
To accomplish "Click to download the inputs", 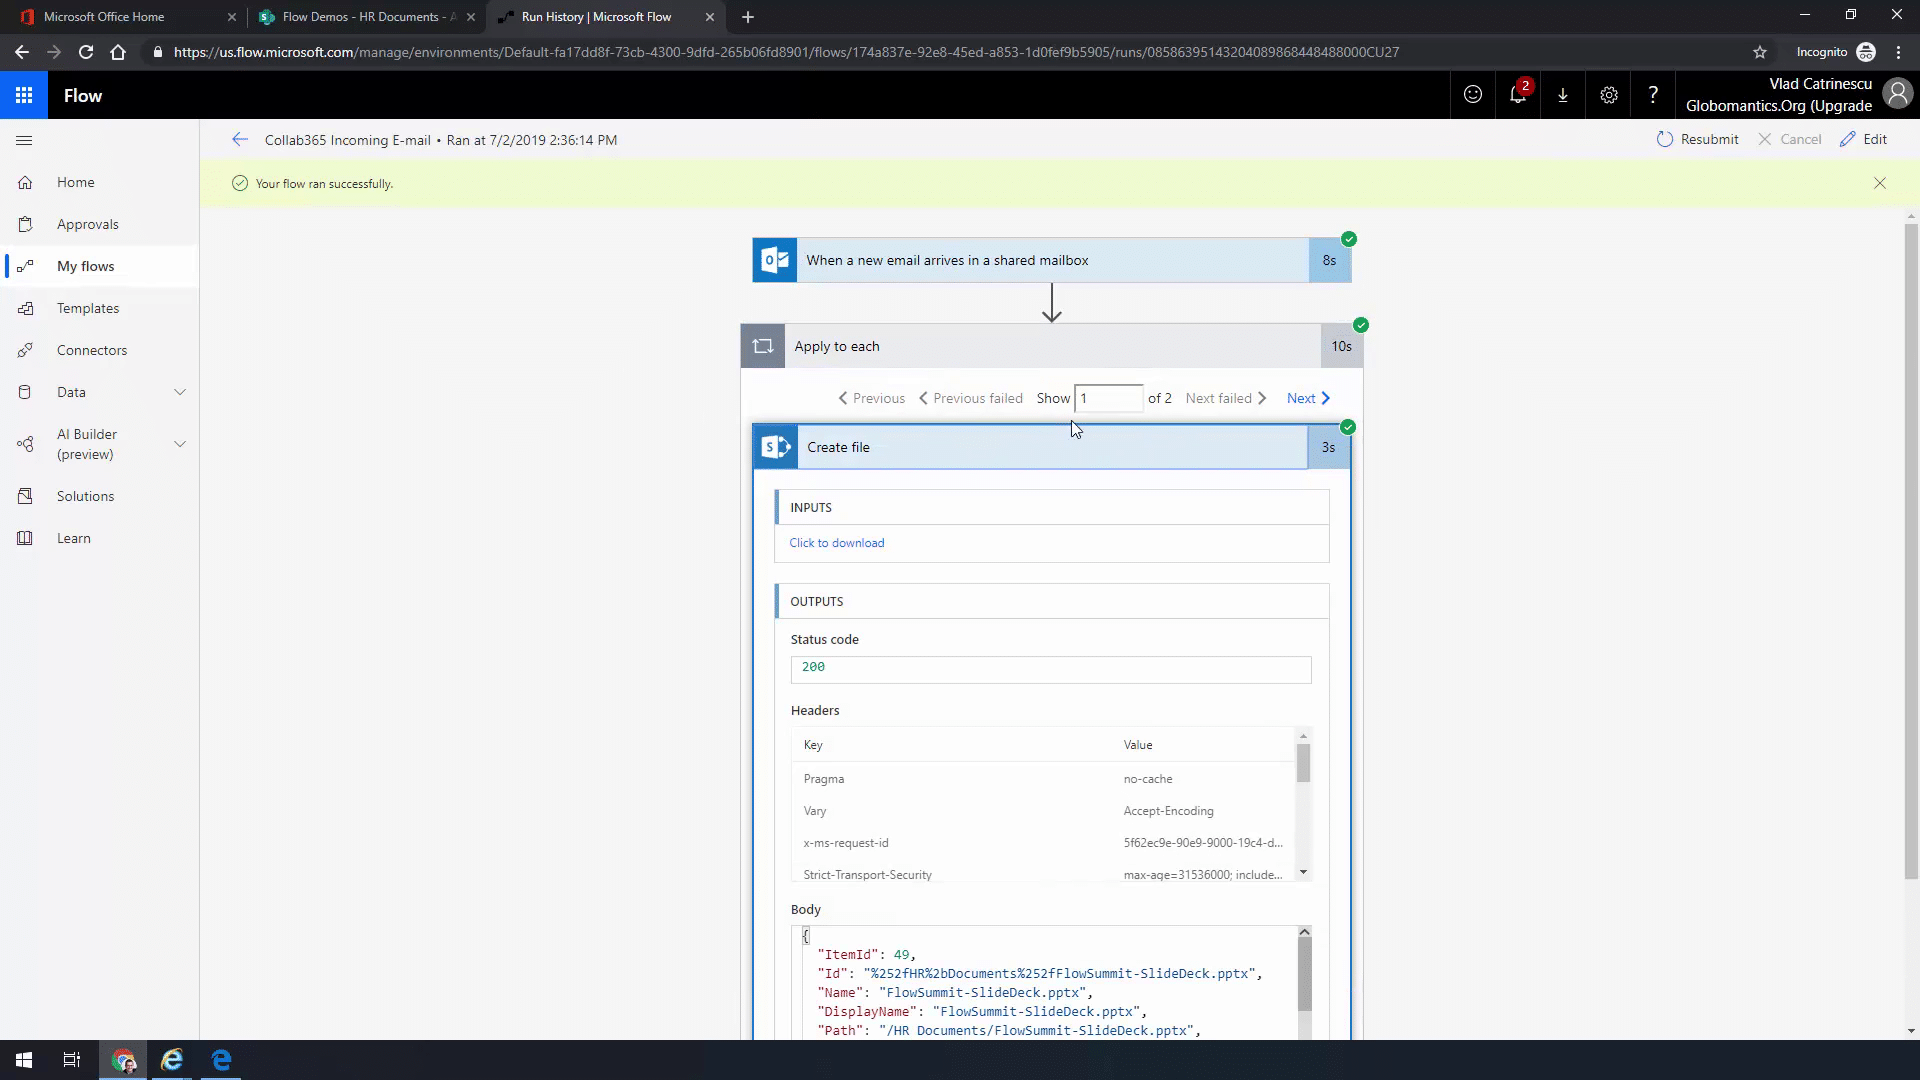I will (837, 543).
